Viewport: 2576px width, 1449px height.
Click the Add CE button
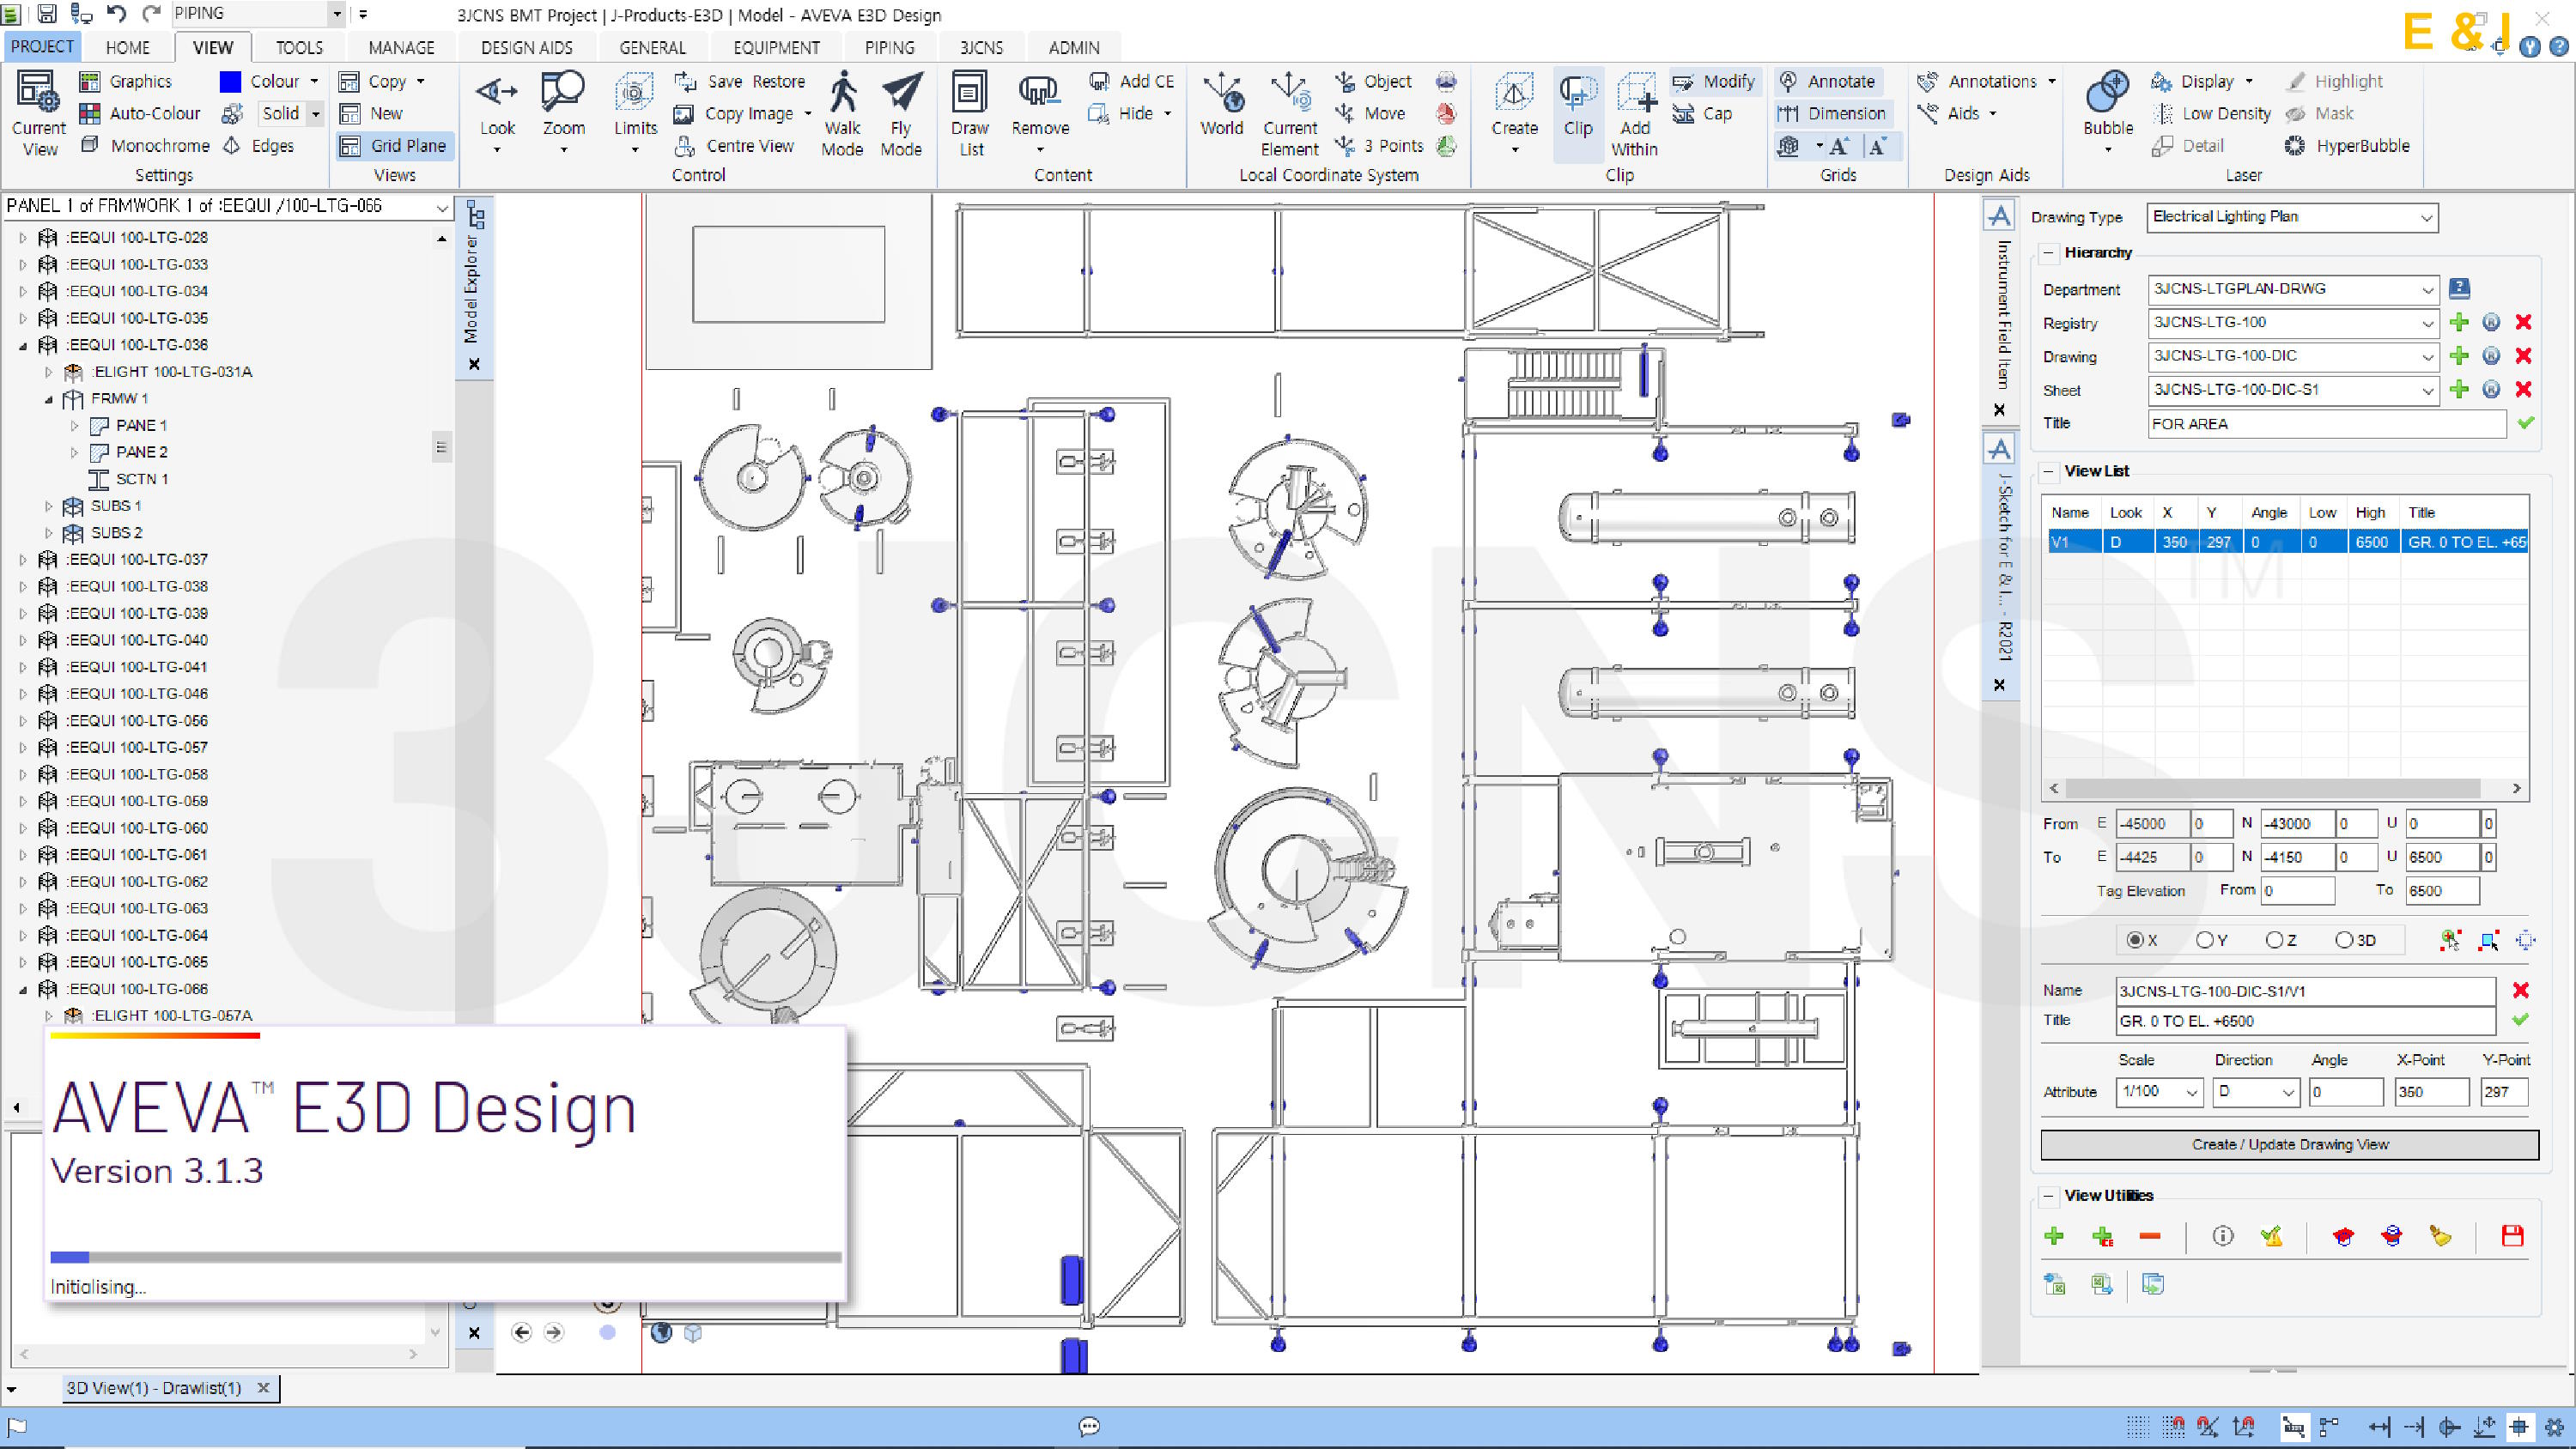click(x=1131, y=81)
